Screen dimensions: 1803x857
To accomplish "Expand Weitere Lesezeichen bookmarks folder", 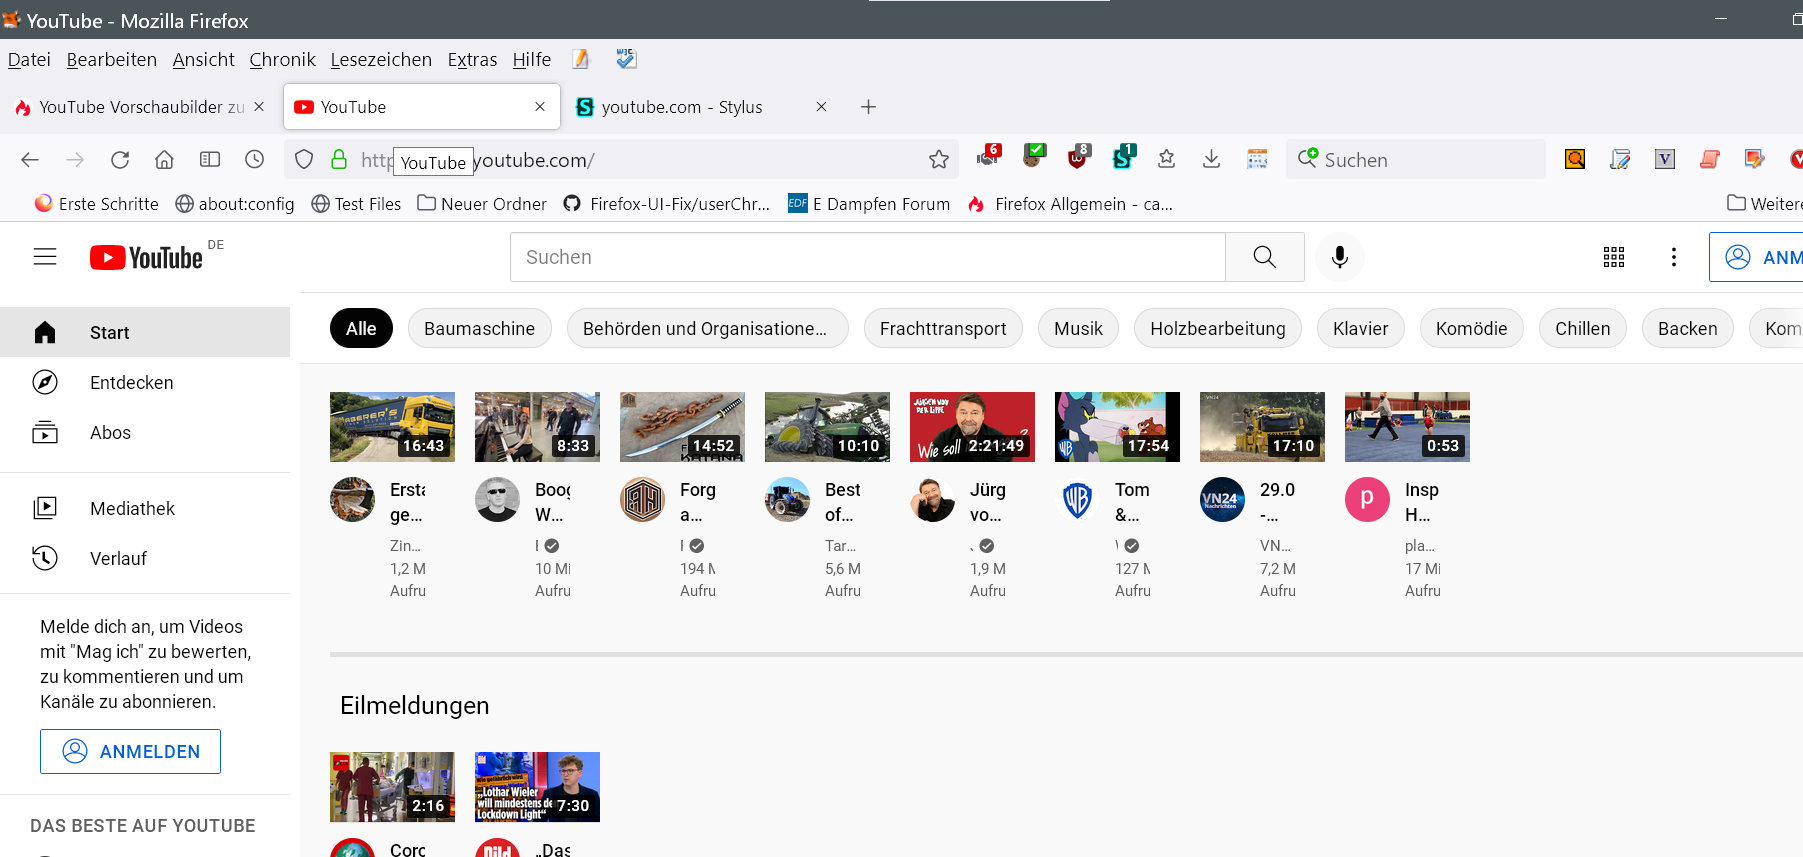I will point(1765,204).
